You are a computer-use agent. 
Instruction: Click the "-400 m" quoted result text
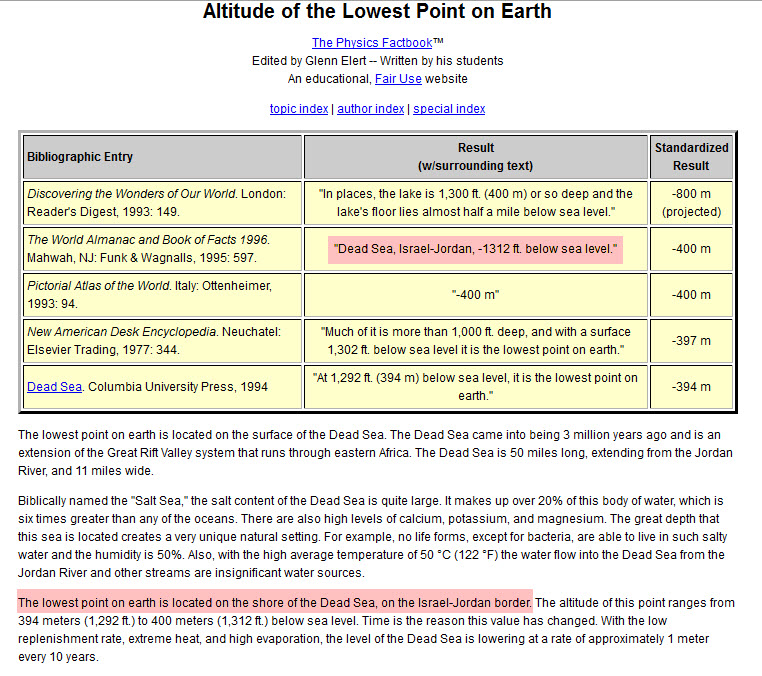coord(475,295)
